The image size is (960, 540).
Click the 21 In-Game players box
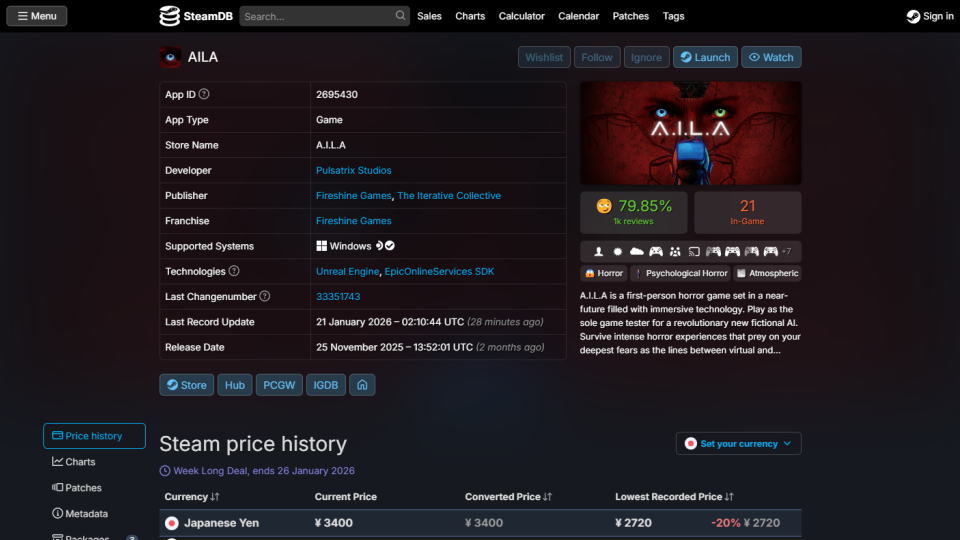748,212
